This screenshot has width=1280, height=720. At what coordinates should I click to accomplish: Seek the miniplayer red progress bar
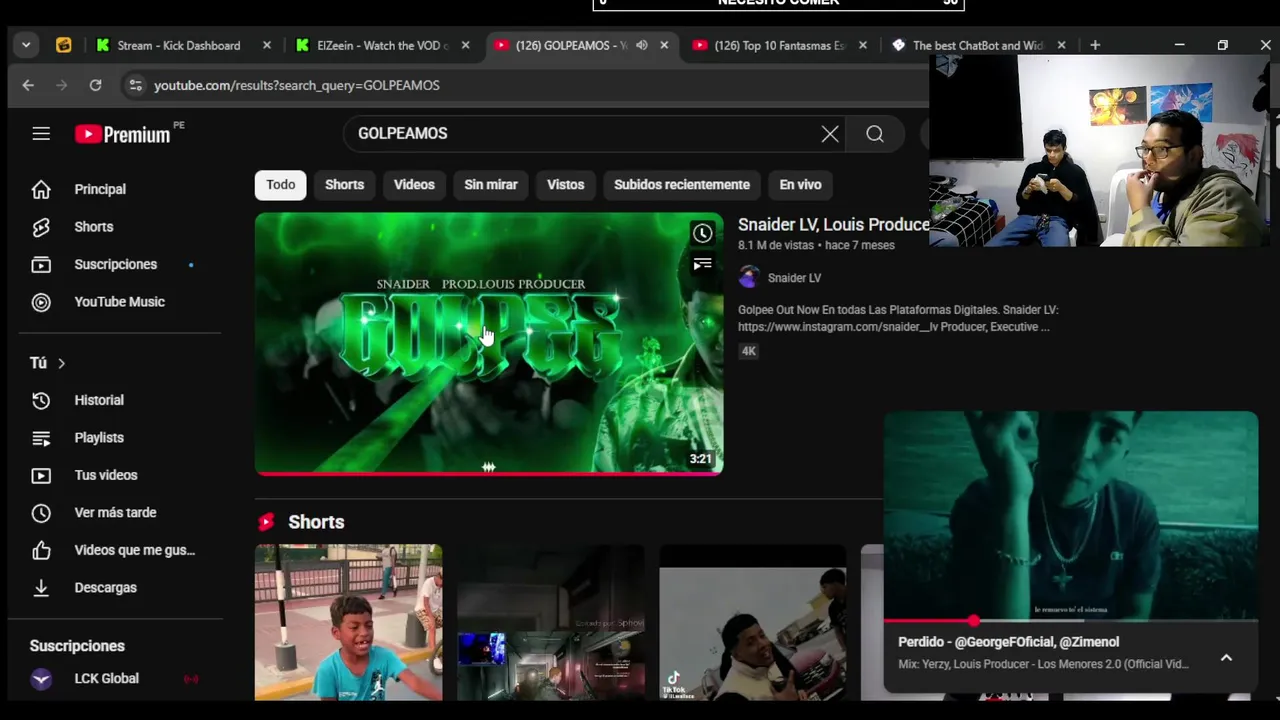tap(1070, 621)
